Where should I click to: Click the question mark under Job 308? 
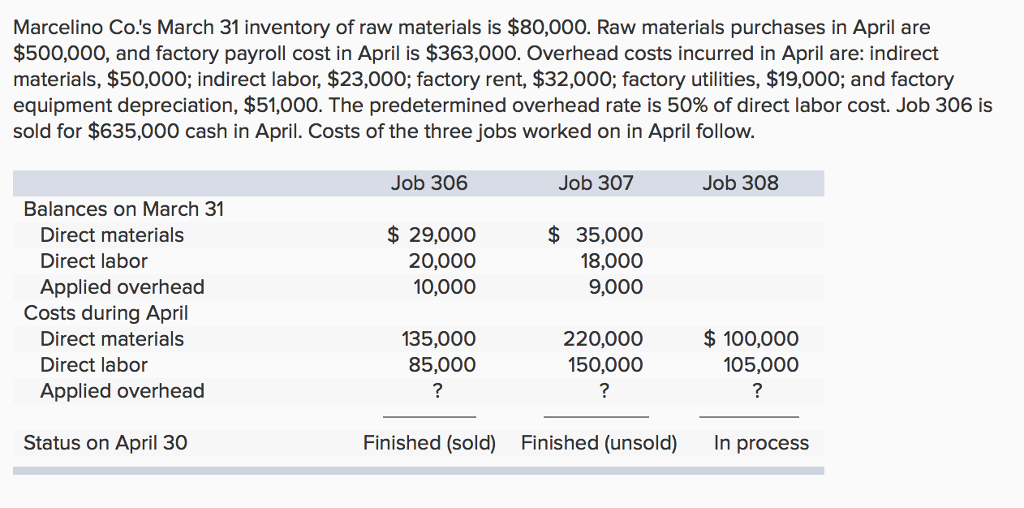(x=756, y=391)
